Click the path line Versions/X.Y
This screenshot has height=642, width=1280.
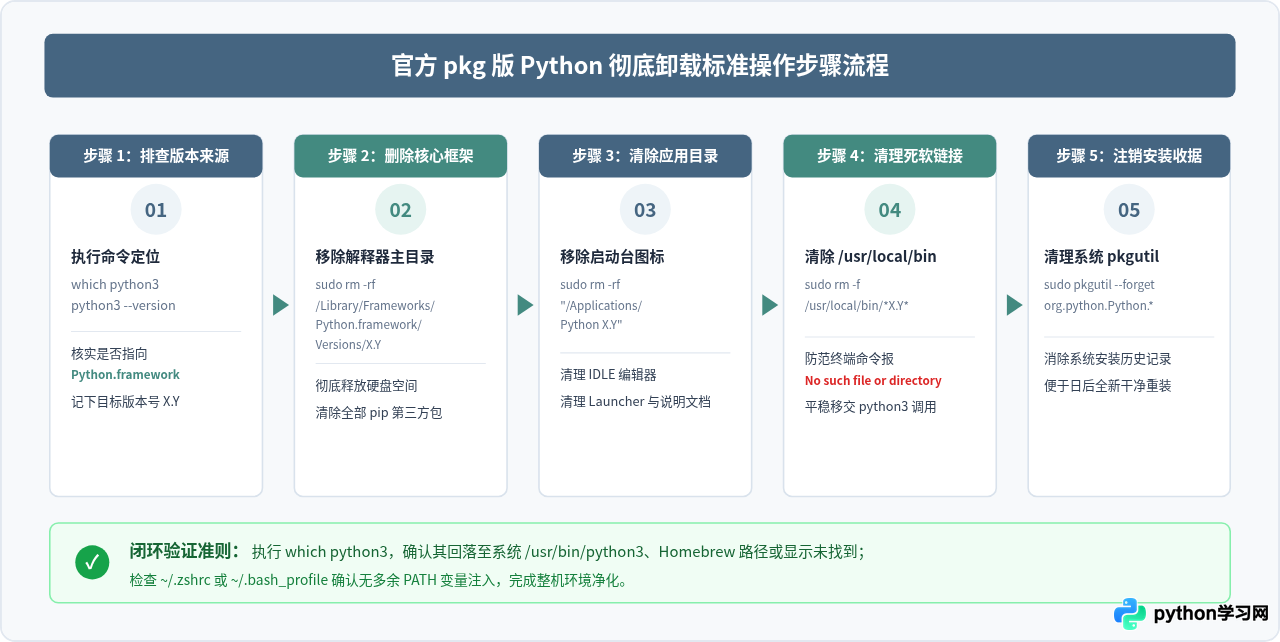348,345
